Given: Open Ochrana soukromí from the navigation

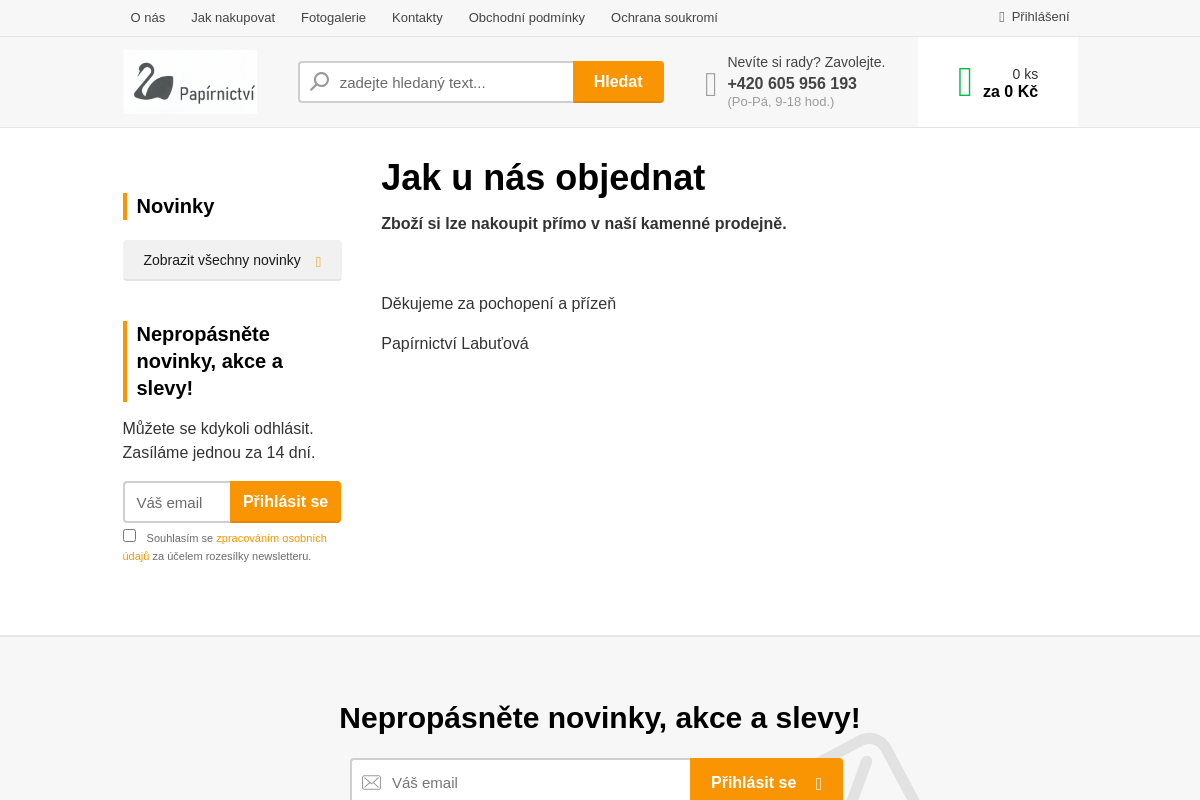Looking at the screenshot, I should pyautogui.click(x=664, y=17).
